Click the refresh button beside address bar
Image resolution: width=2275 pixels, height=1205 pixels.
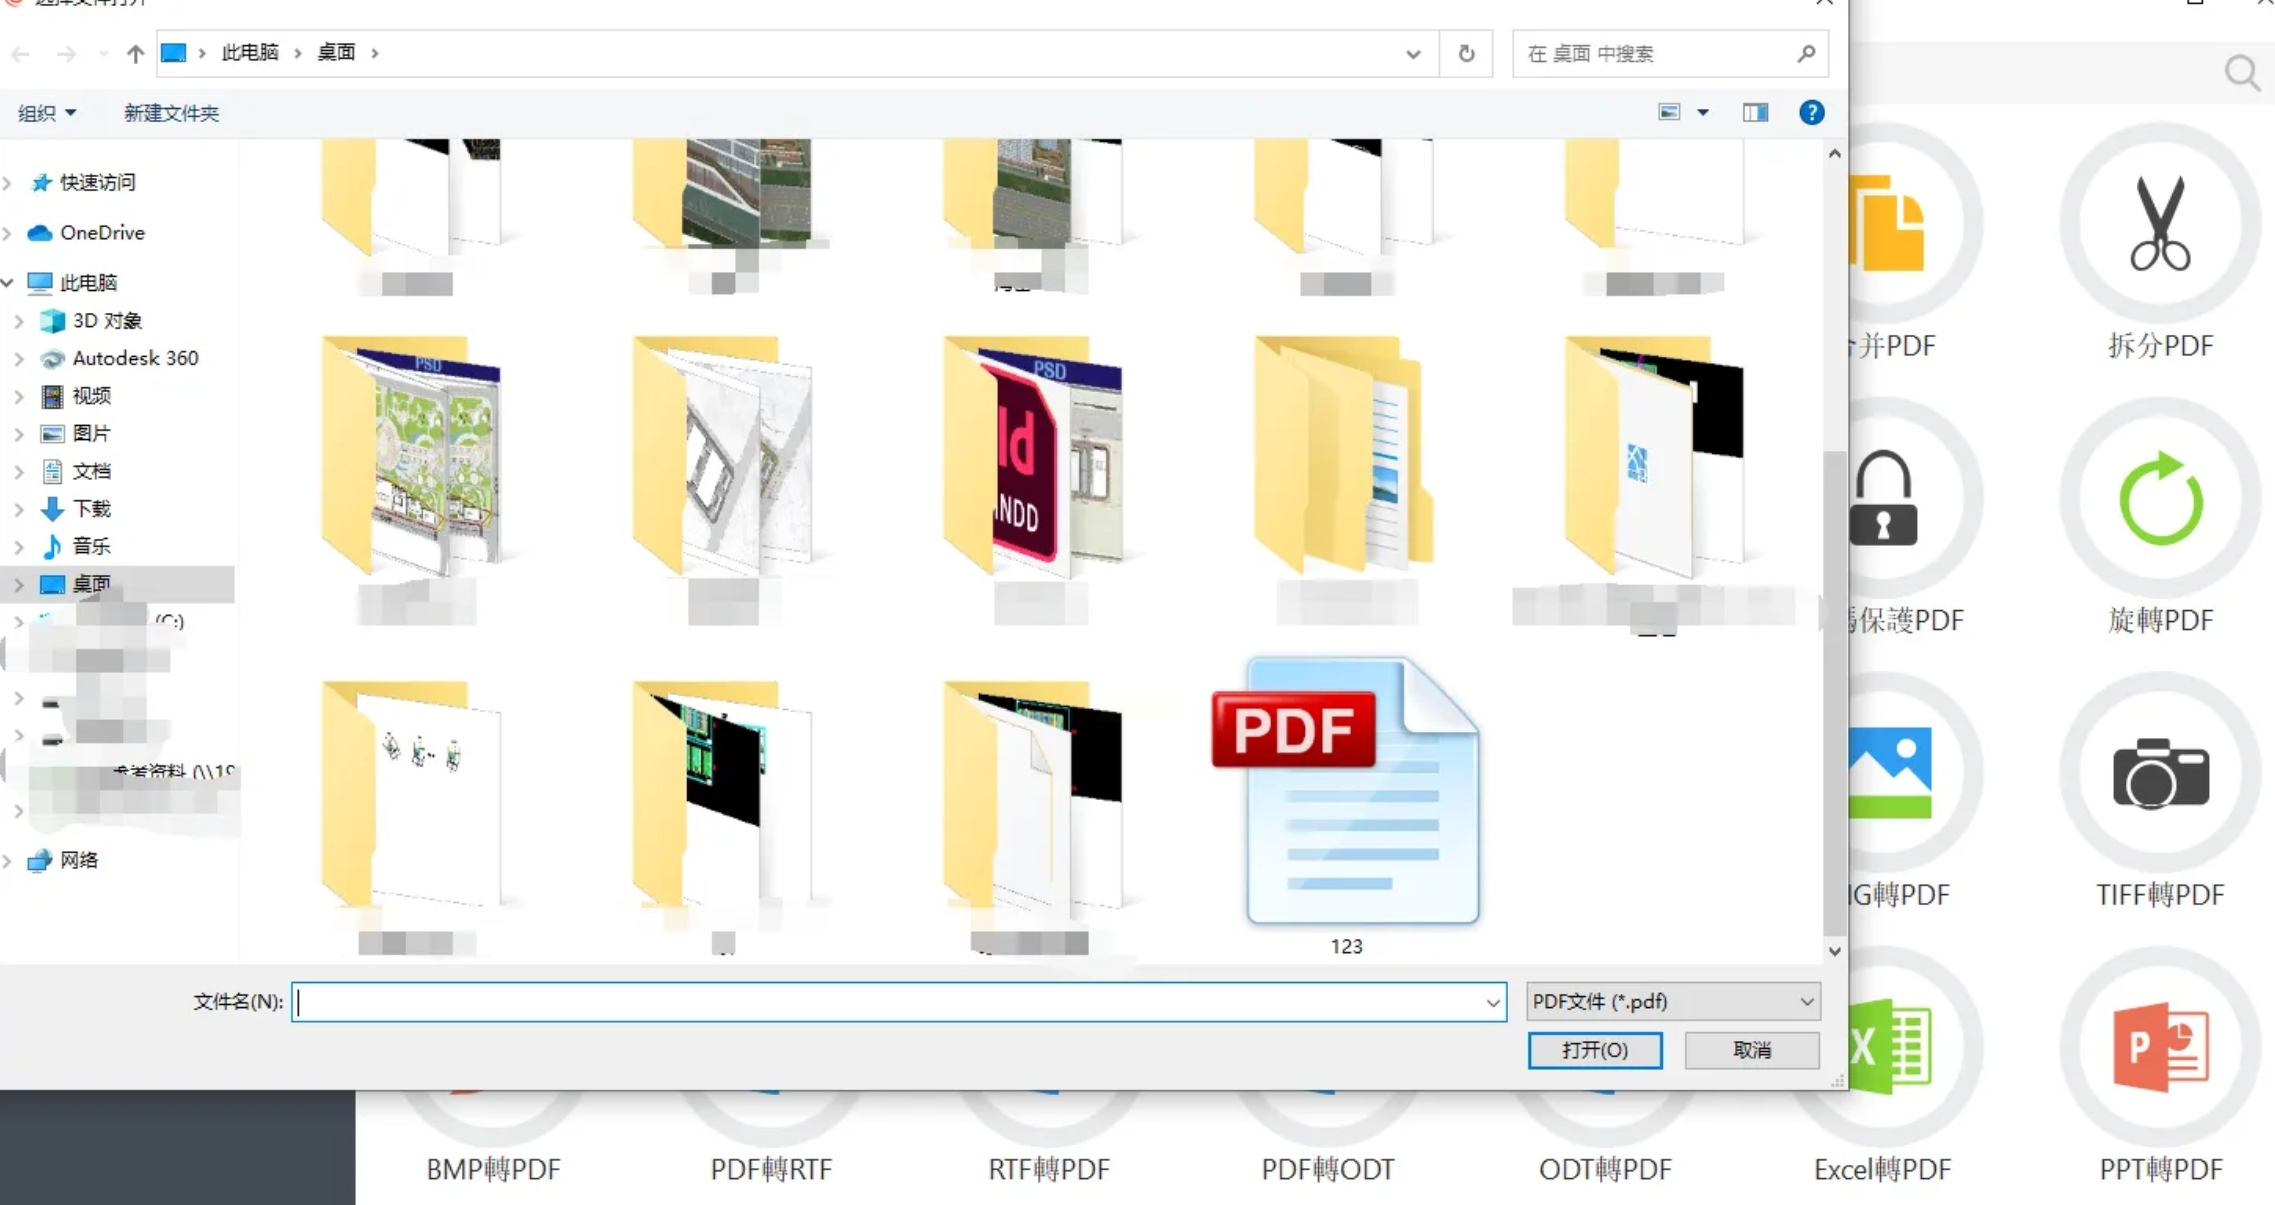(x=1466, y=53)
